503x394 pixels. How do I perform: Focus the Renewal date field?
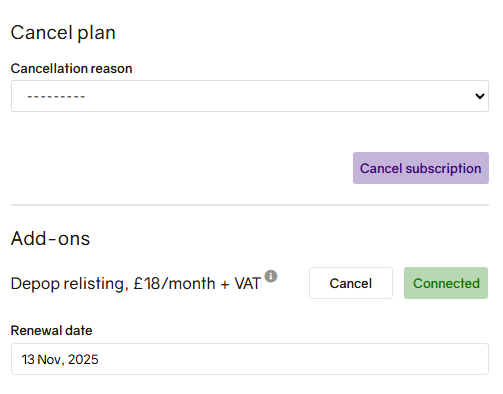click(x=250, y=359)
